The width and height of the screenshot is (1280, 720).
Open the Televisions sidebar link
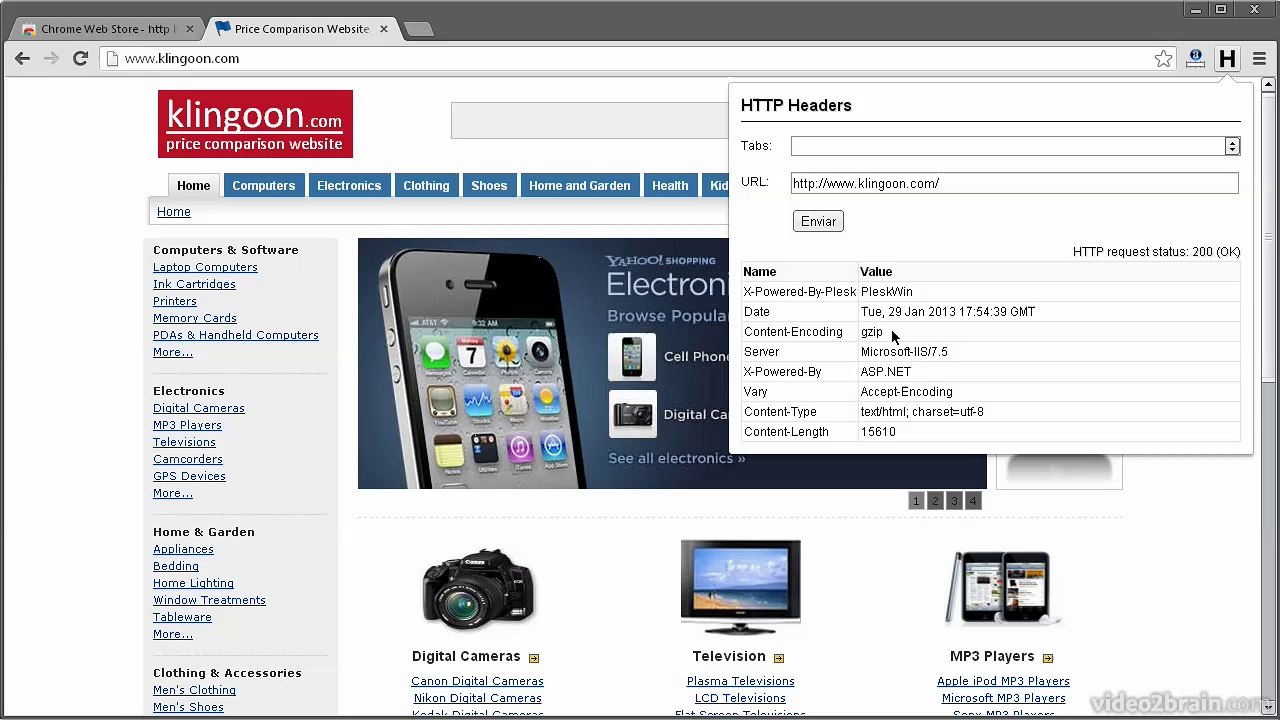(184, 442)
